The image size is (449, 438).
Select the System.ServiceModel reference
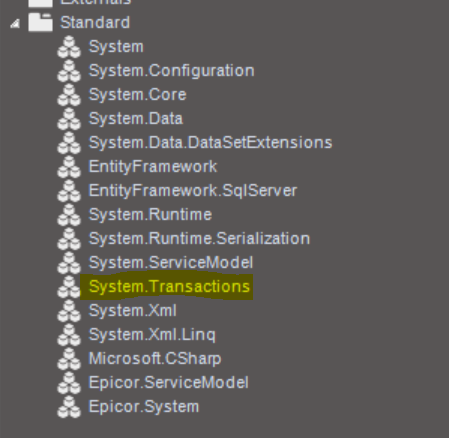coord(171,263)
